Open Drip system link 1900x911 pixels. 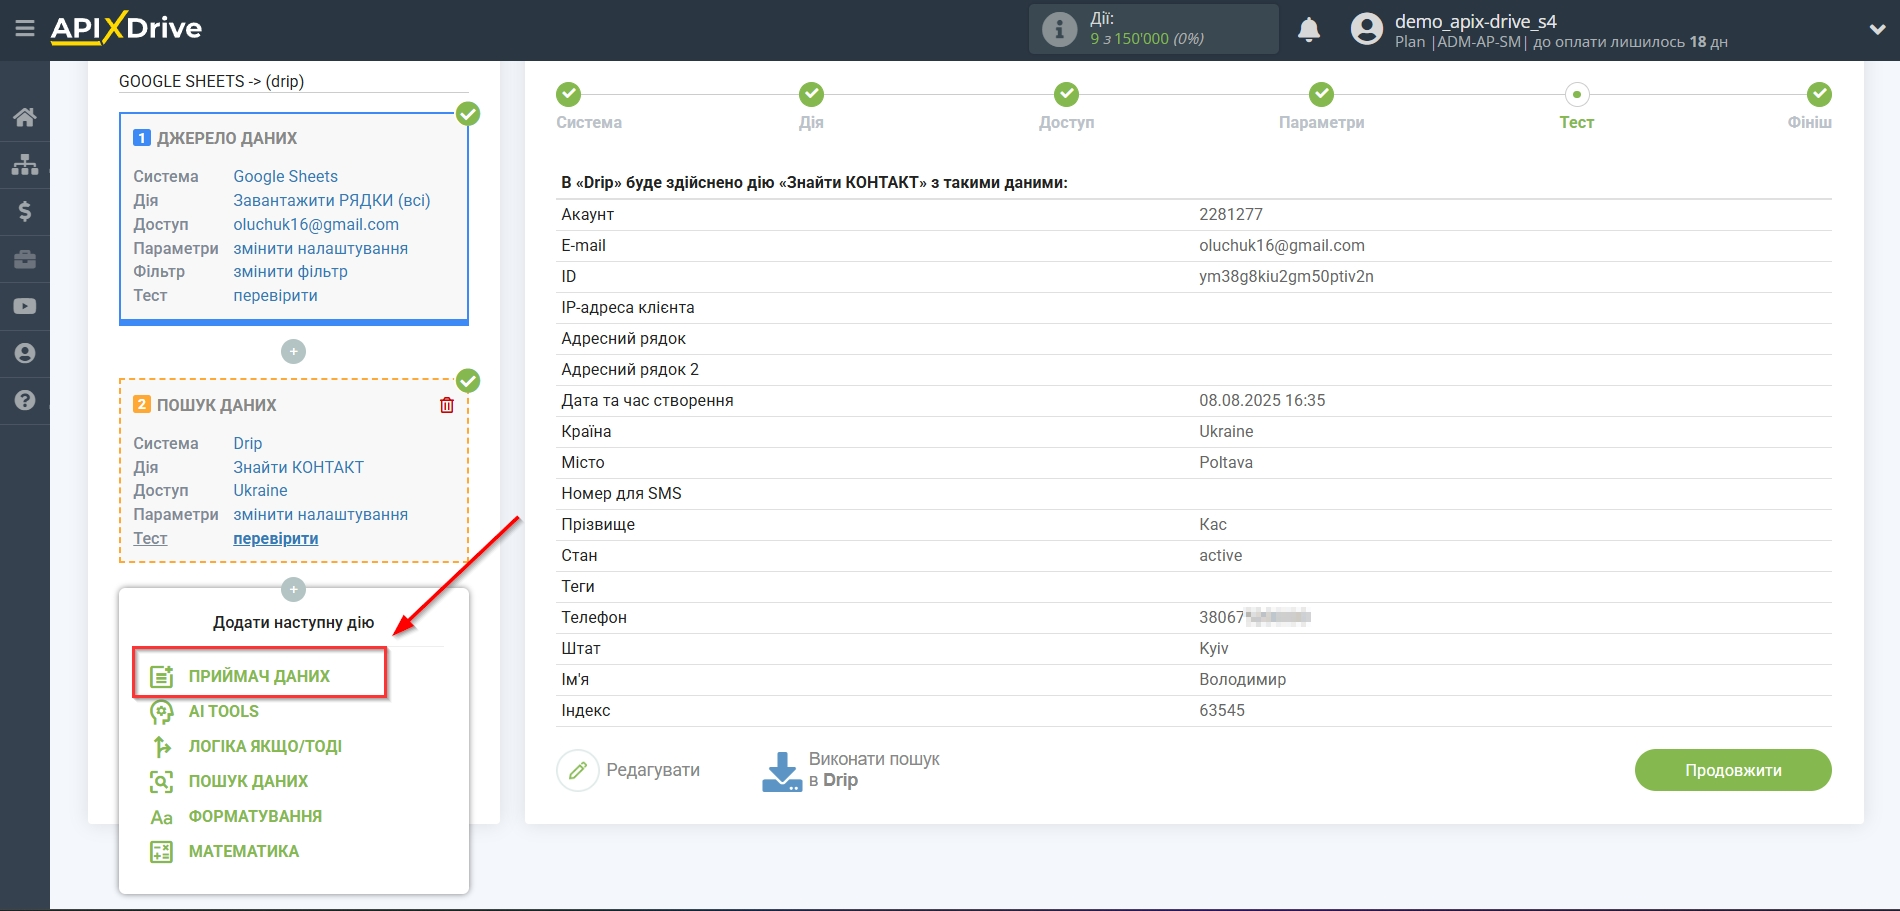tap(248, 443)
